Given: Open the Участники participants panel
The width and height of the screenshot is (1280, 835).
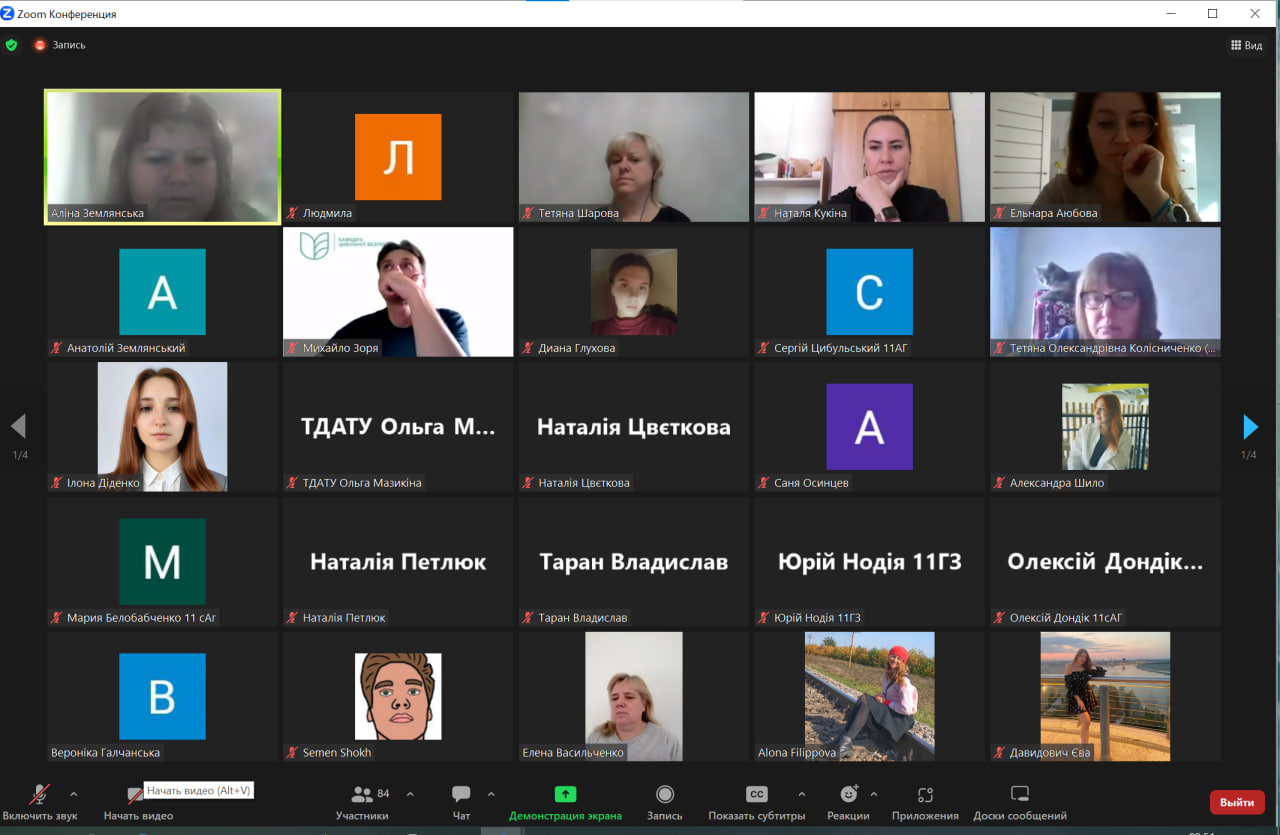Looking at the screenshot, I should (x=362, y=802).
